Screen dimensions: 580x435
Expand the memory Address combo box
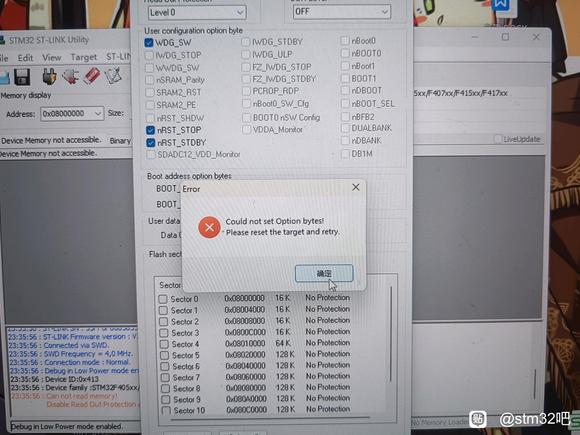click(72, 114)
